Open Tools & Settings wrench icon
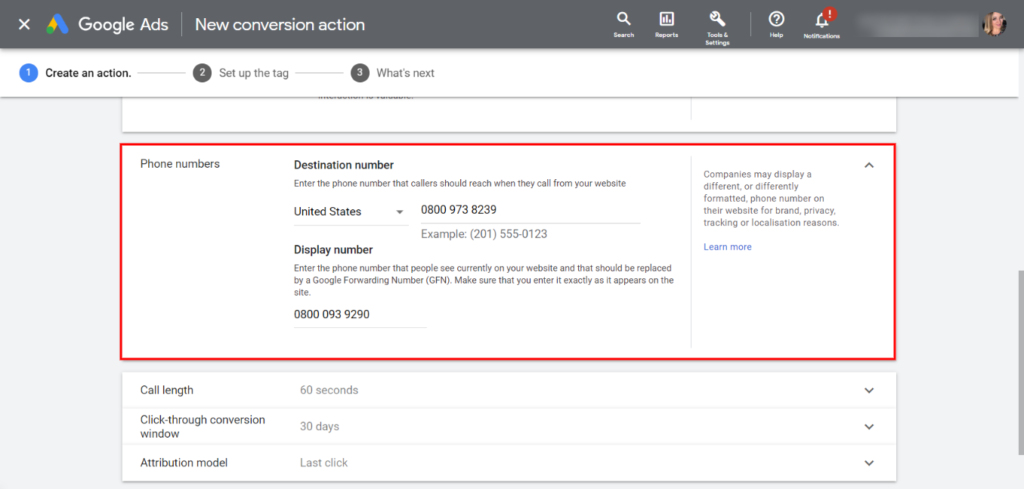The height and width of the screenshot is (489, 1024). tap(716, 20)
